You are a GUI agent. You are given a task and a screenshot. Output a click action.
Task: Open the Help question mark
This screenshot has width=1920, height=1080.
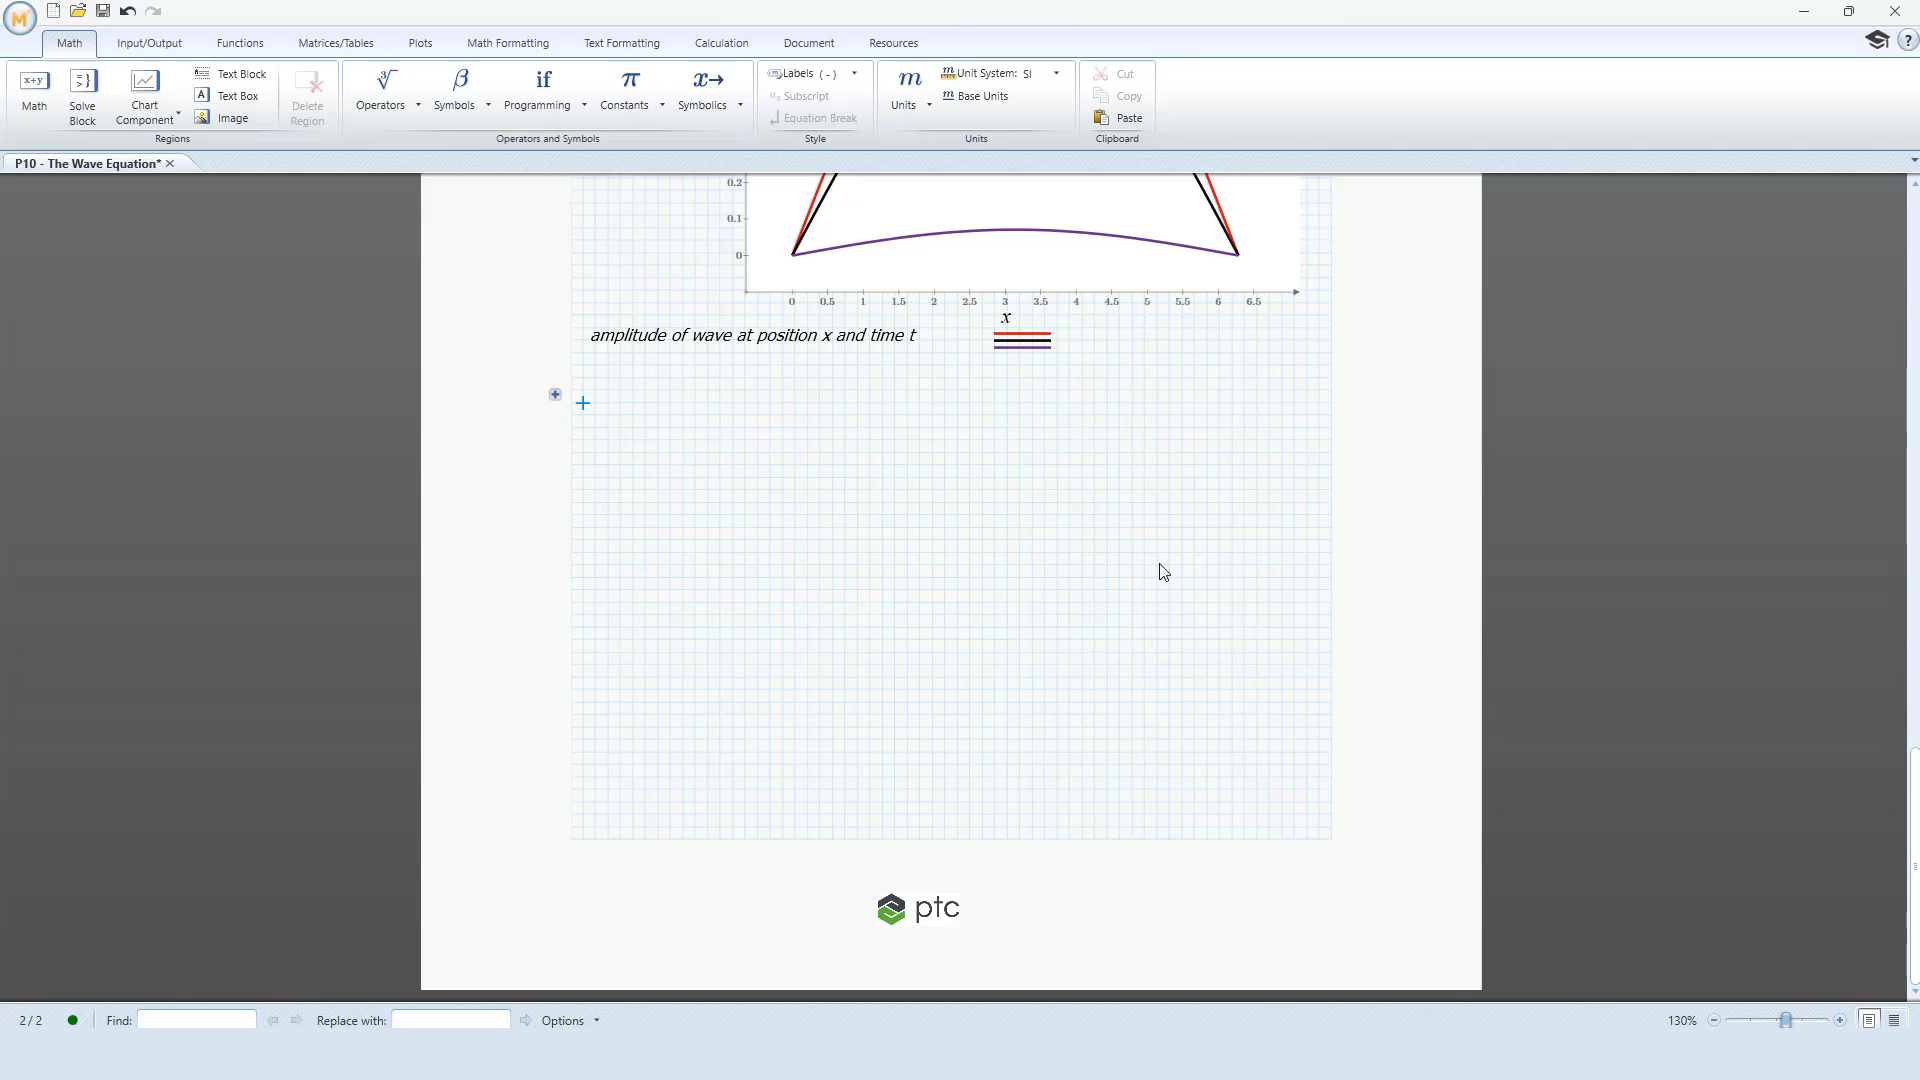(1907, 41)
